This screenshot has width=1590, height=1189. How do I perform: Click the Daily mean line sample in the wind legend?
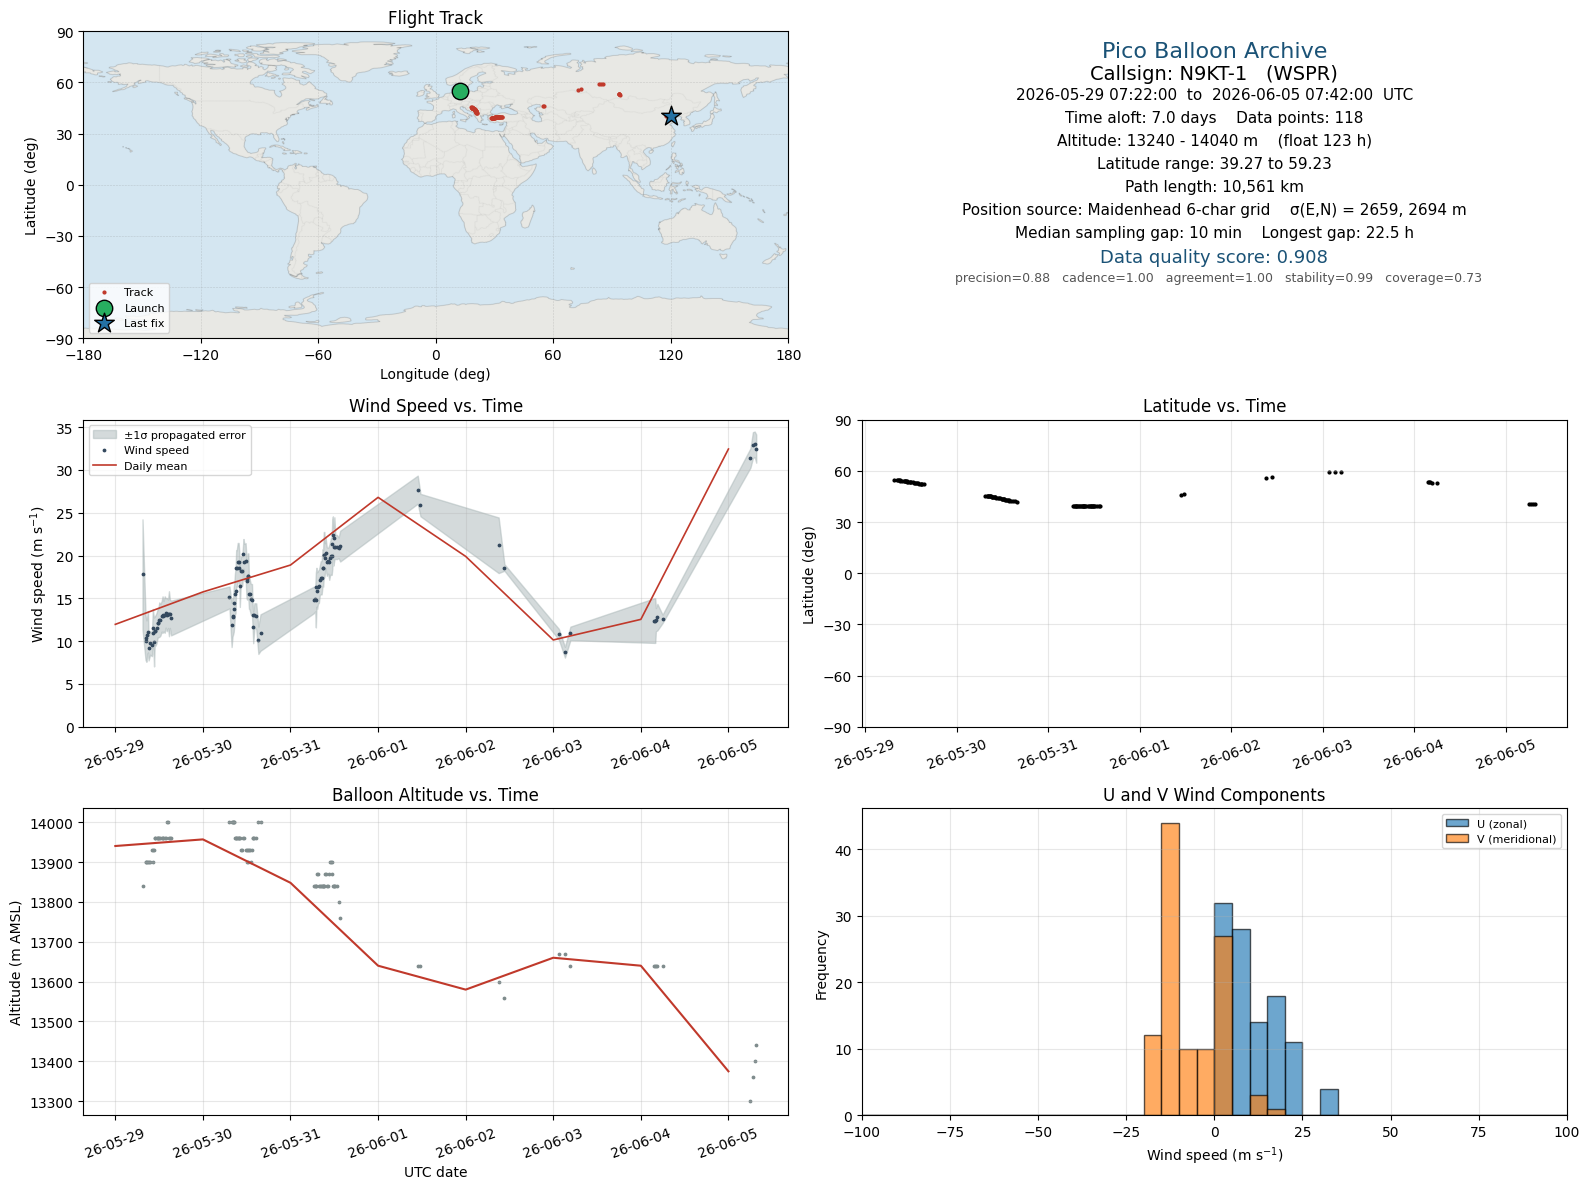point(104,466)
